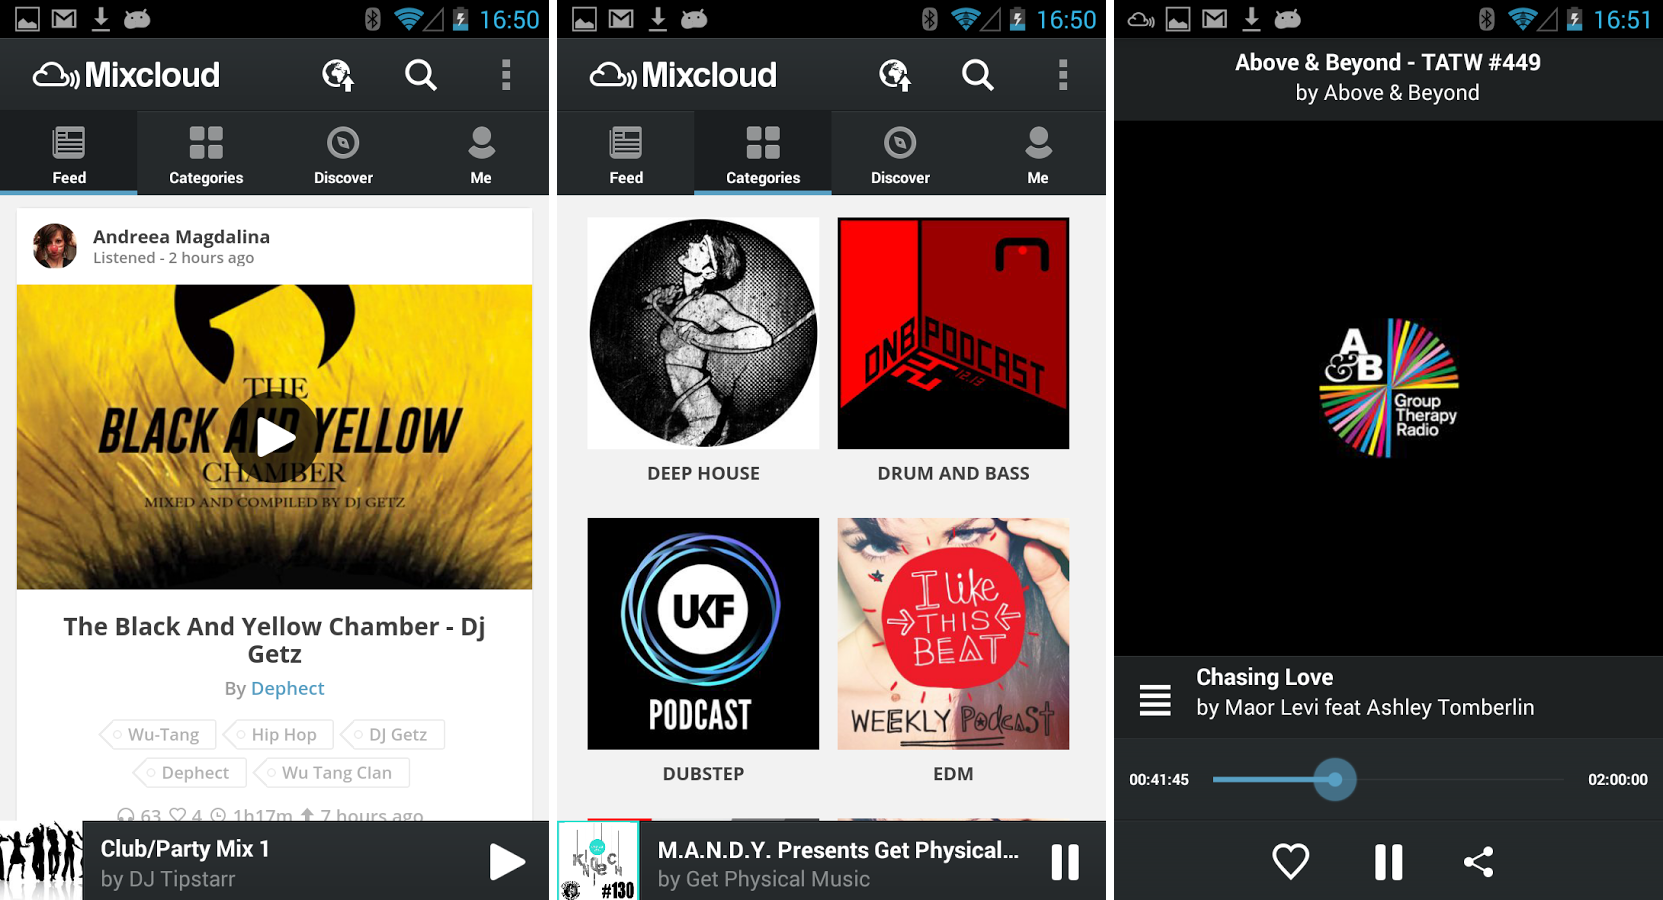
Task: Select the Dephect tag chip
Action: 188,772
